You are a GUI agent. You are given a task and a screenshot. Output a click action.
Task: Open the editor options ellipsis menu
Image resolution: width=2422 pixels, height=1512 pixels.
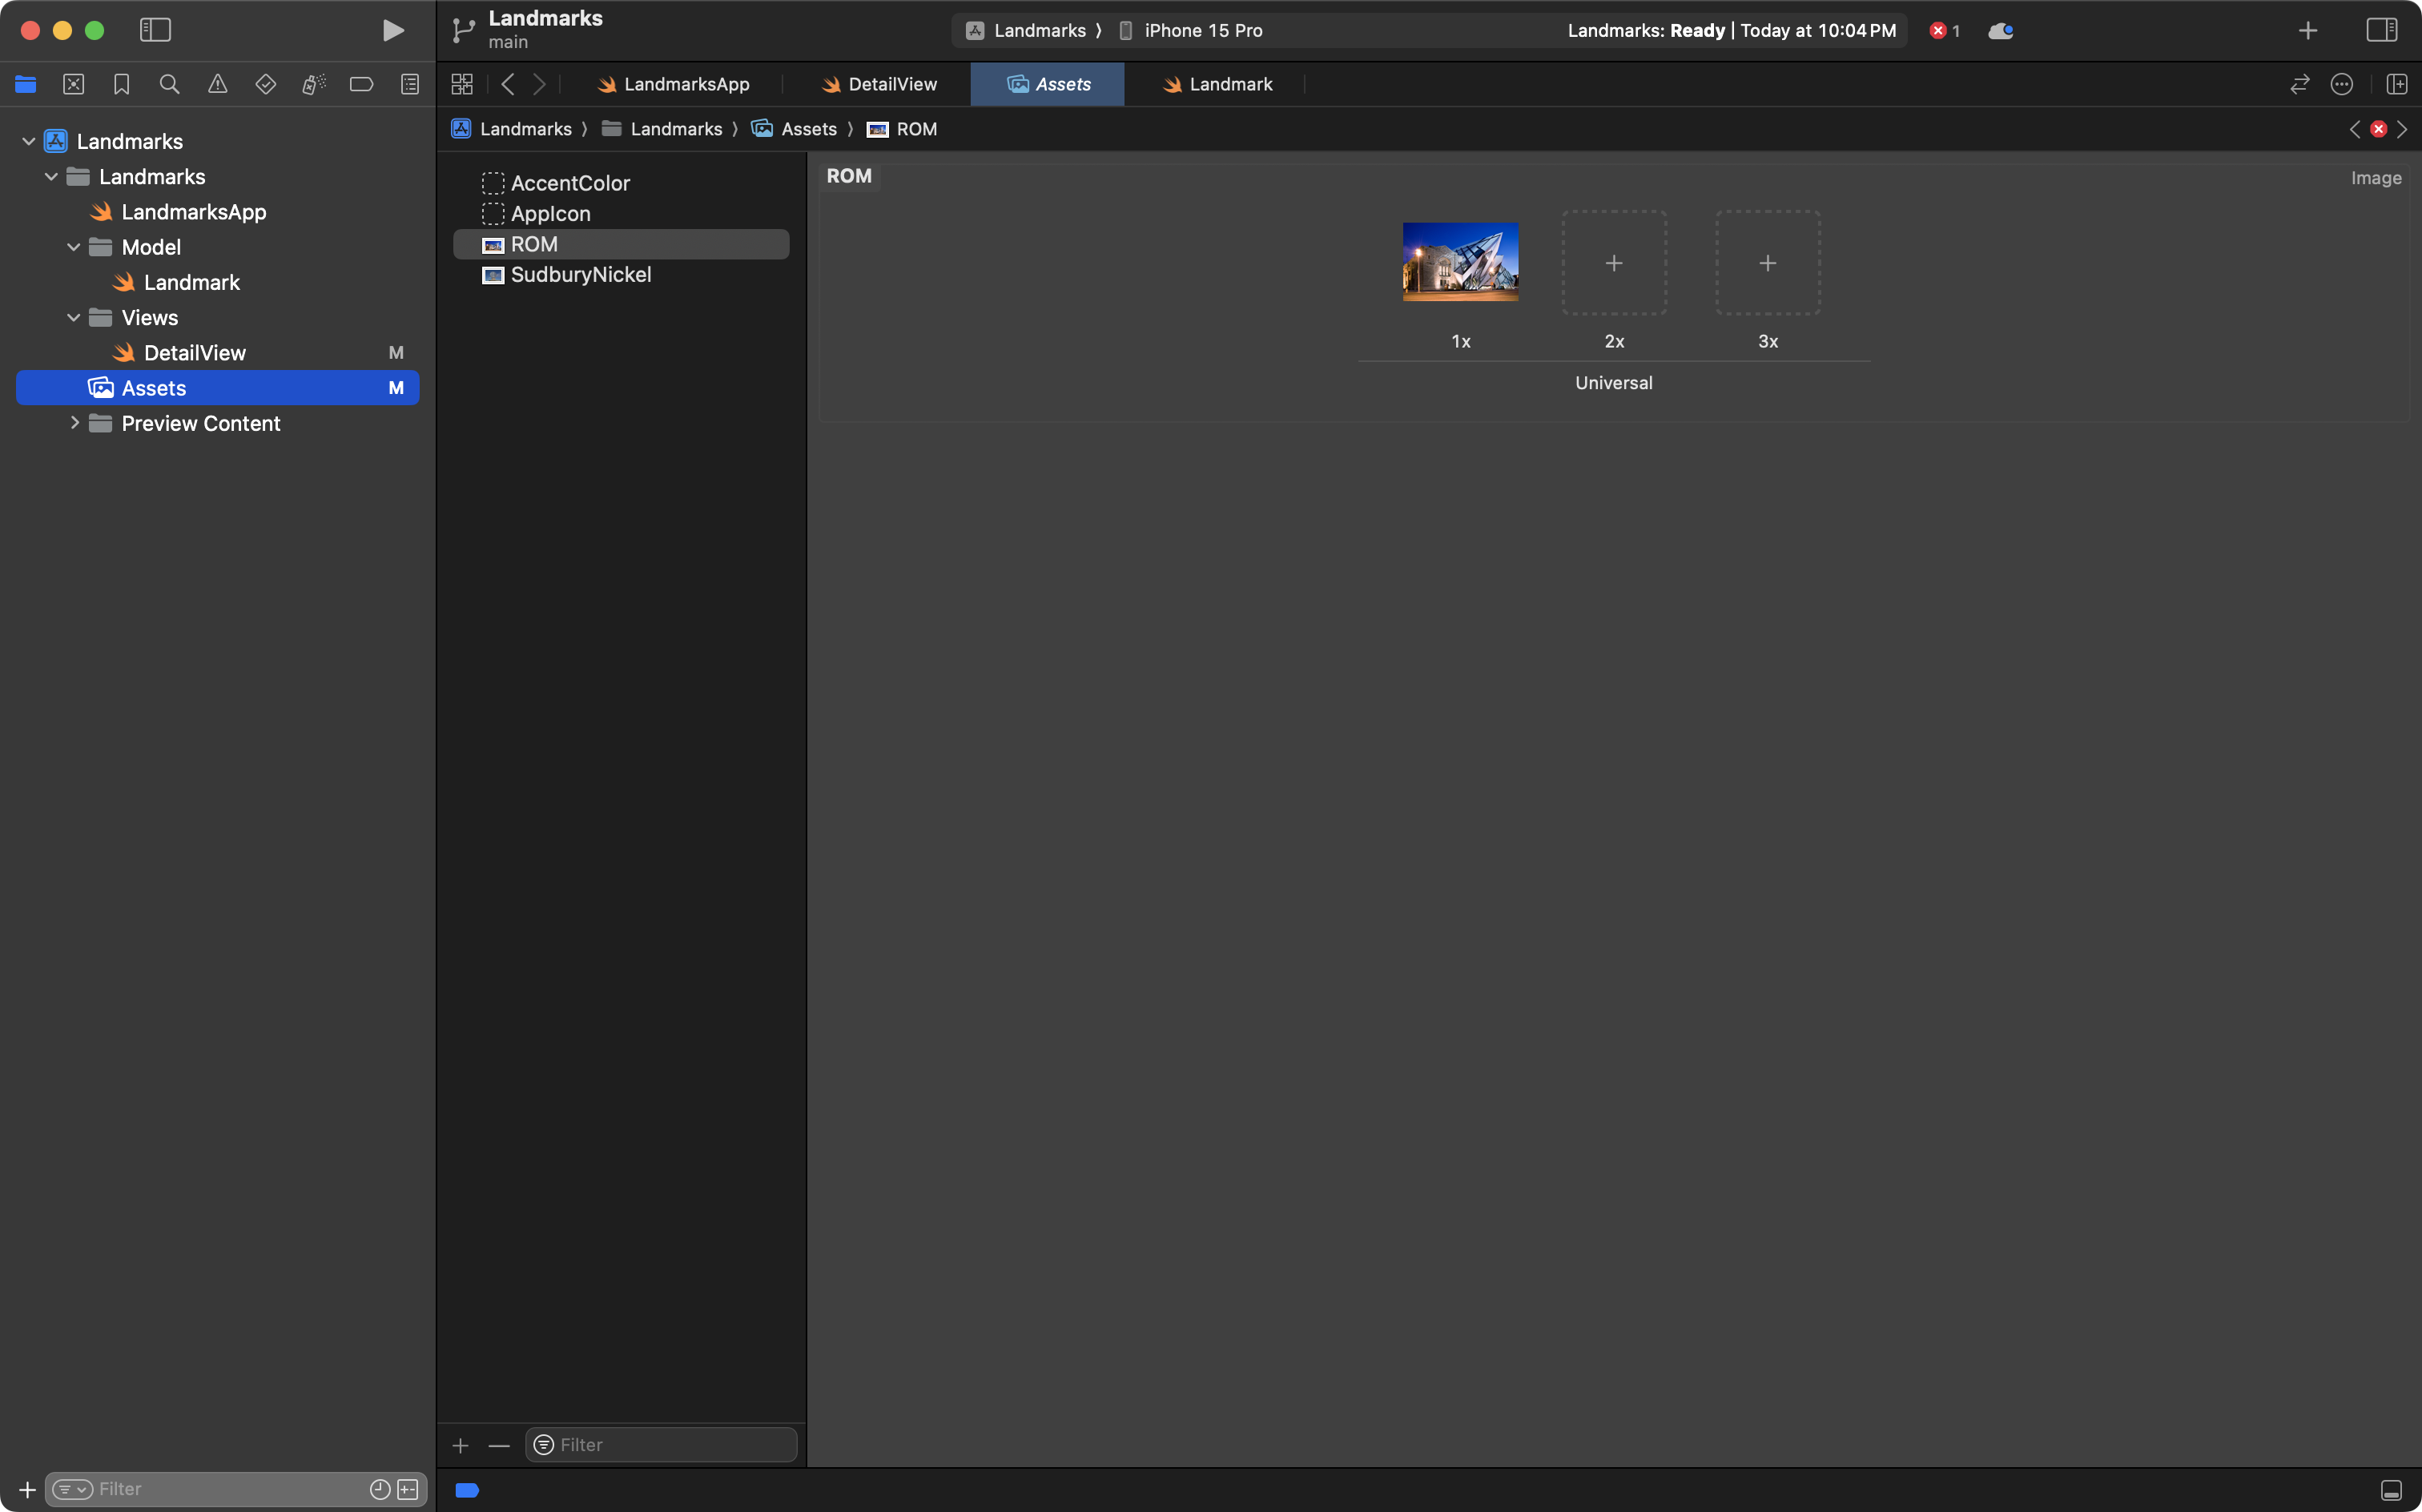pyautogui.click(x=2342, y=84)
